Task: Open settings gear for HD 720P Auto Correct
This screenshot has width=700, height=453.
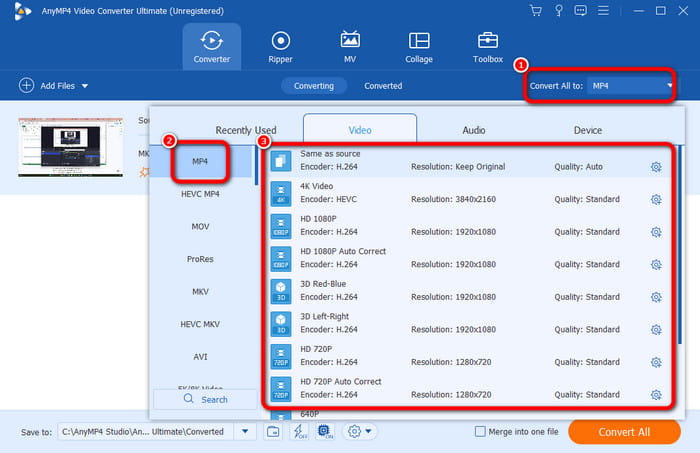Action: (x=656, y=395)
